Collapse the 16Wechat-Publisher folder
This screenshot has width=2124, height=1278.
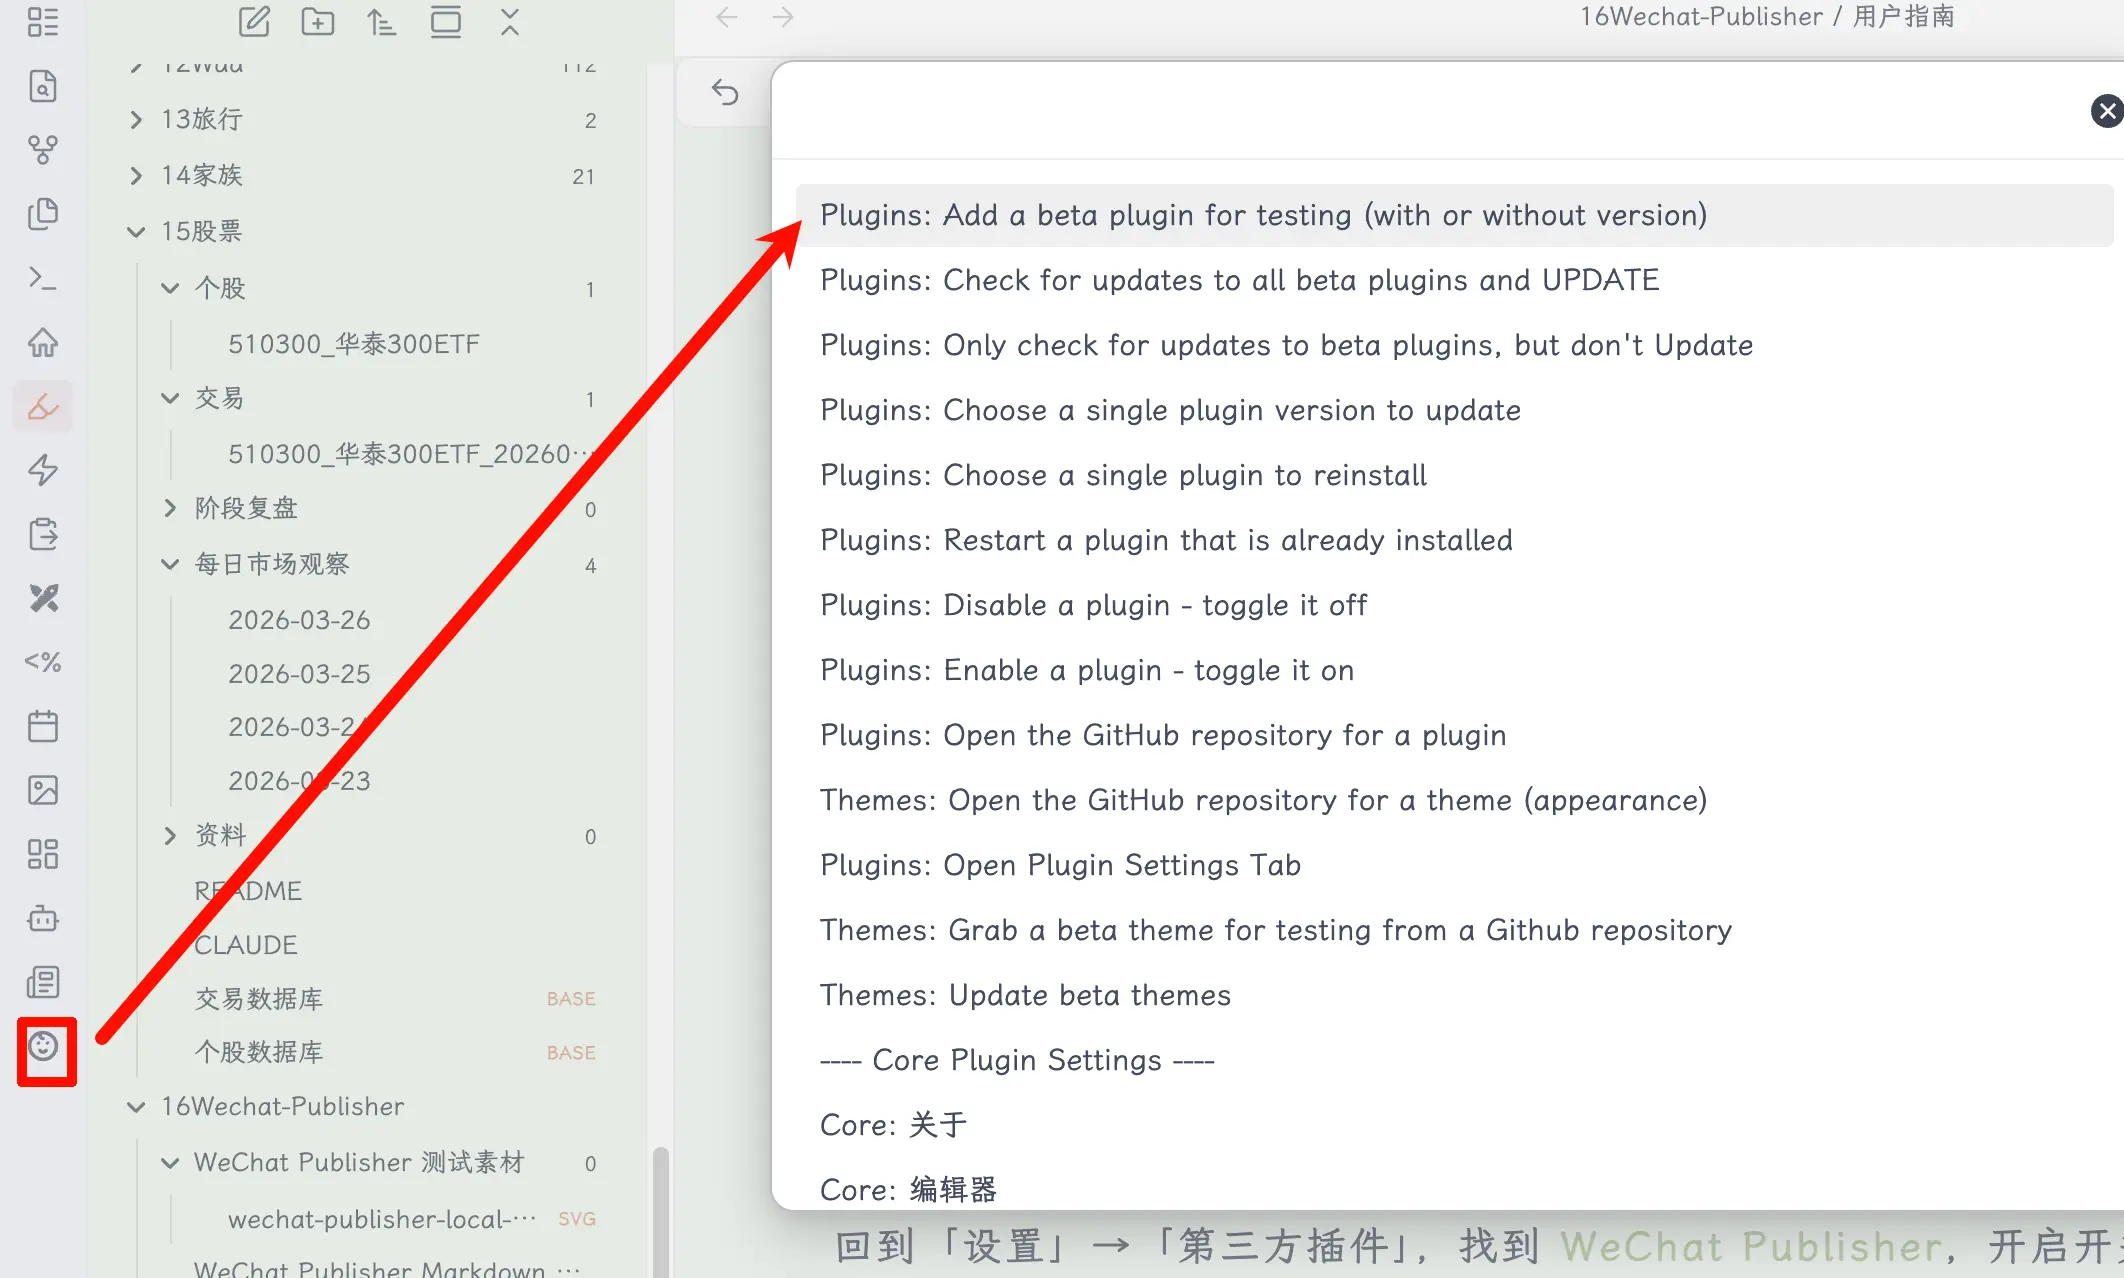pos(137,1107)
